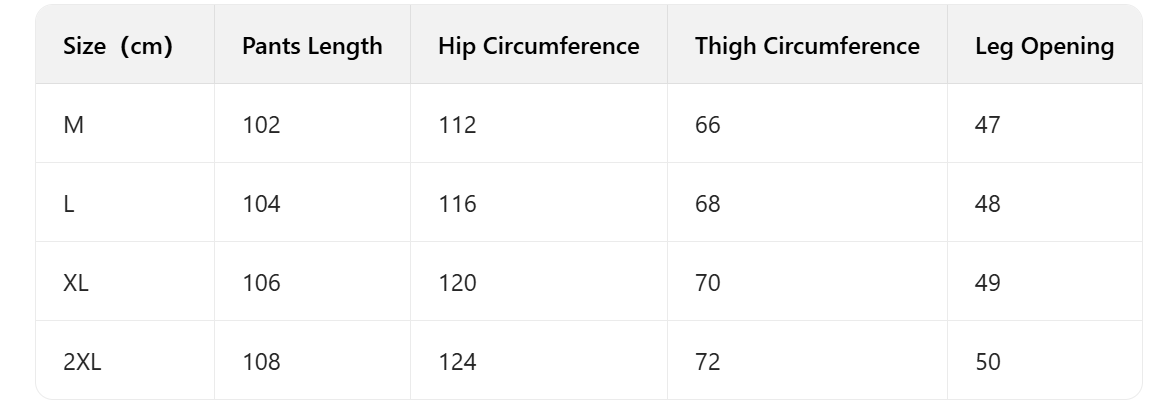
Task: Click the "Hip Circumference" column header
Action: [x=538, y=46]
